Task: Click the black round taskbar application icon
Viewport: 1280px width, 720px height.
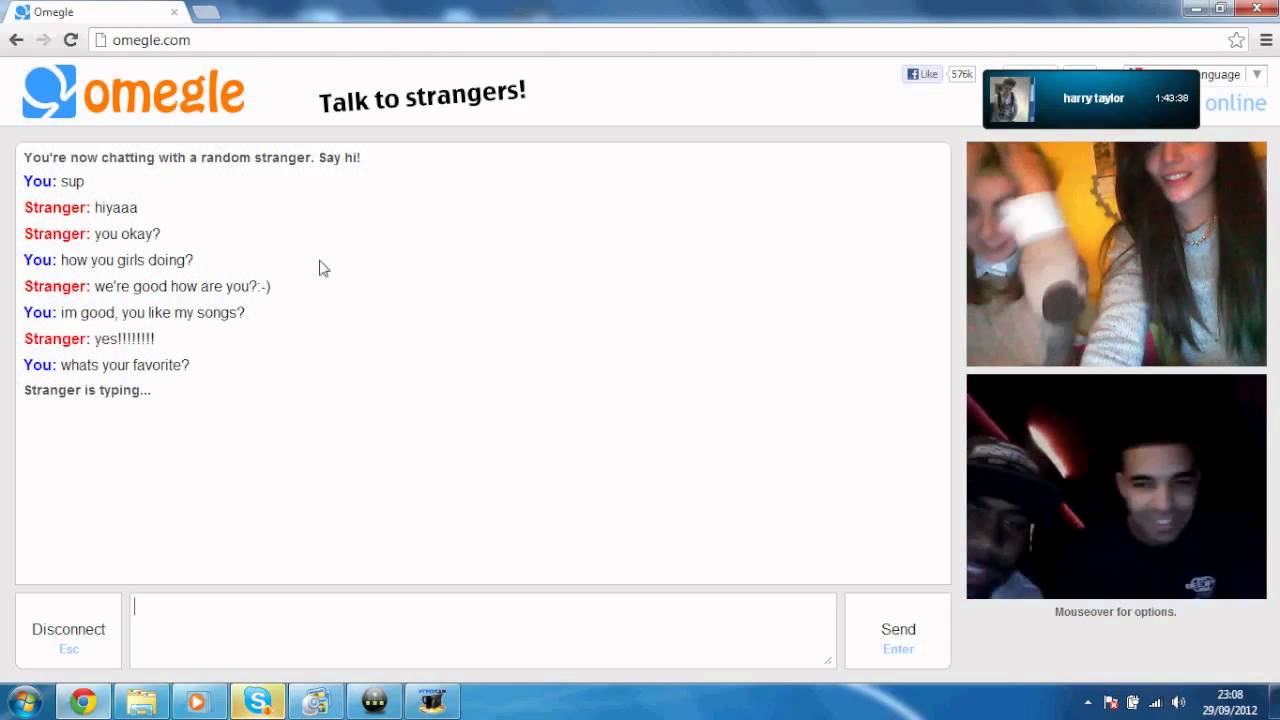Action: pos(374,702)
